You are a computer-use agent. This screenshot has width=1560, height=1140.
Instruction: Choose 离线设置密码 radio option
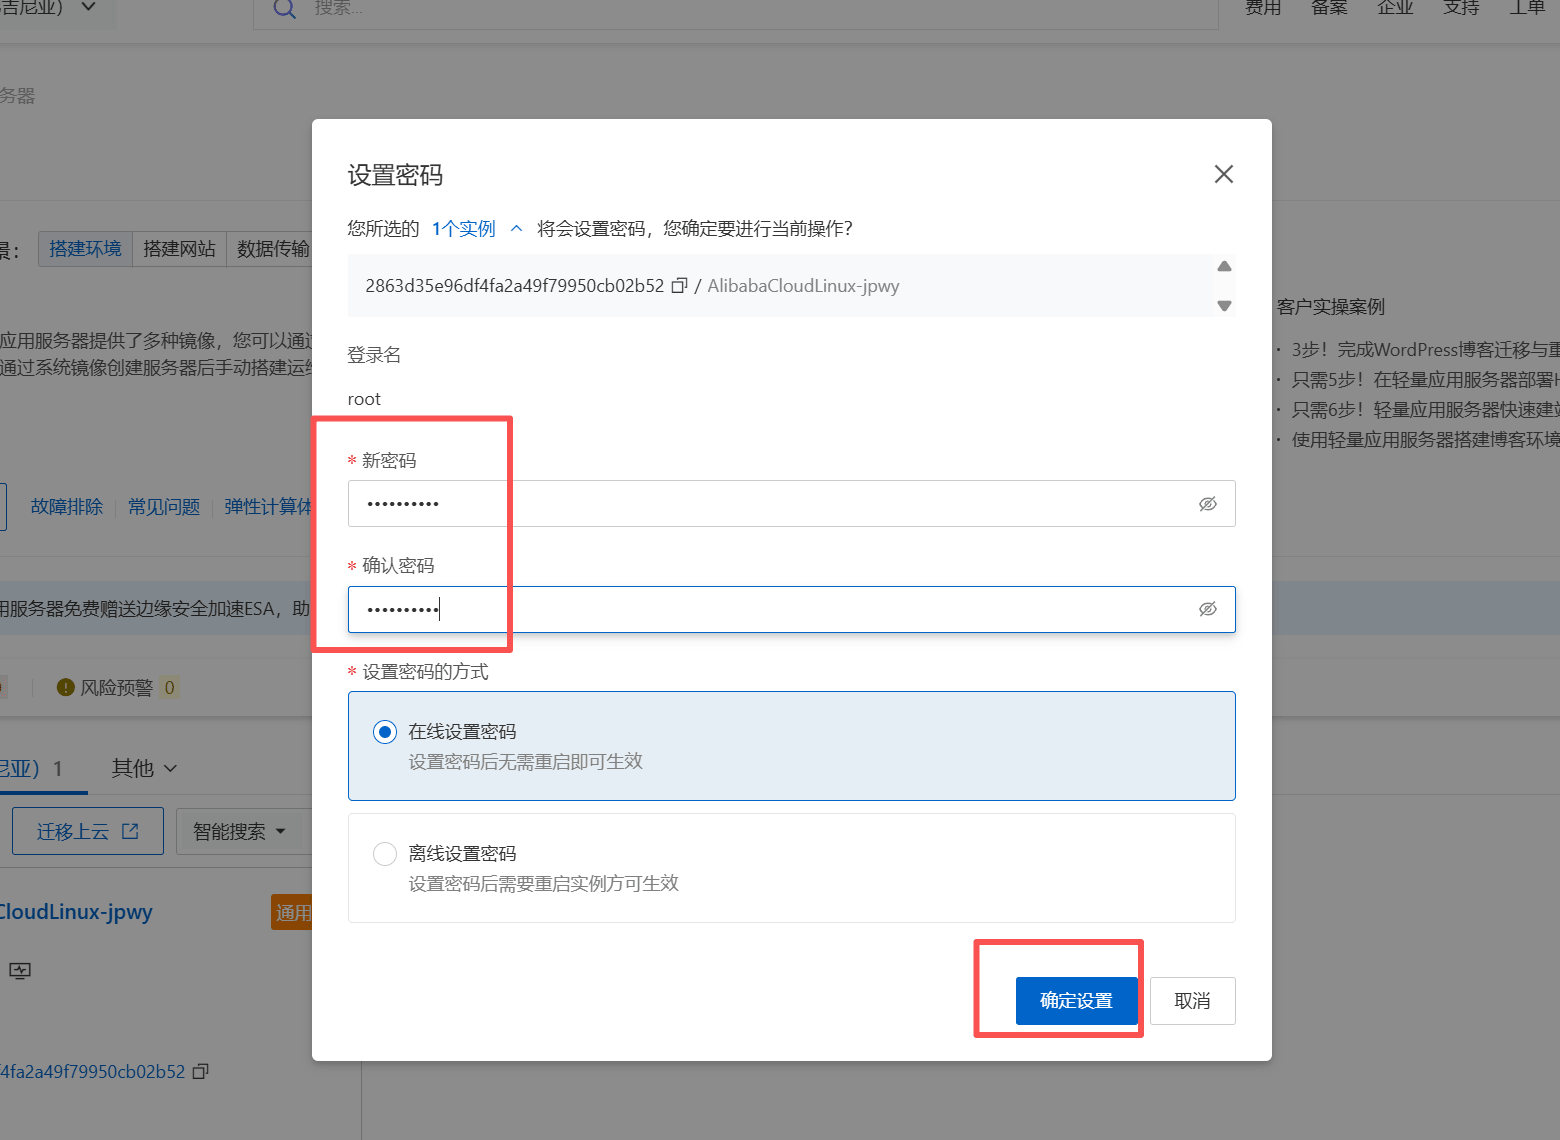[x=385, y=854]
